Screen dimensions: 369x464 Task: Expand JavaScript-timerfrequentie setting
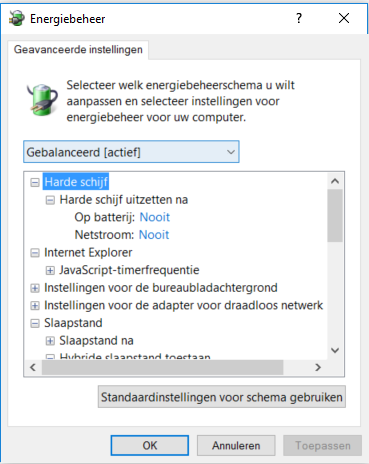click(50, 270)
